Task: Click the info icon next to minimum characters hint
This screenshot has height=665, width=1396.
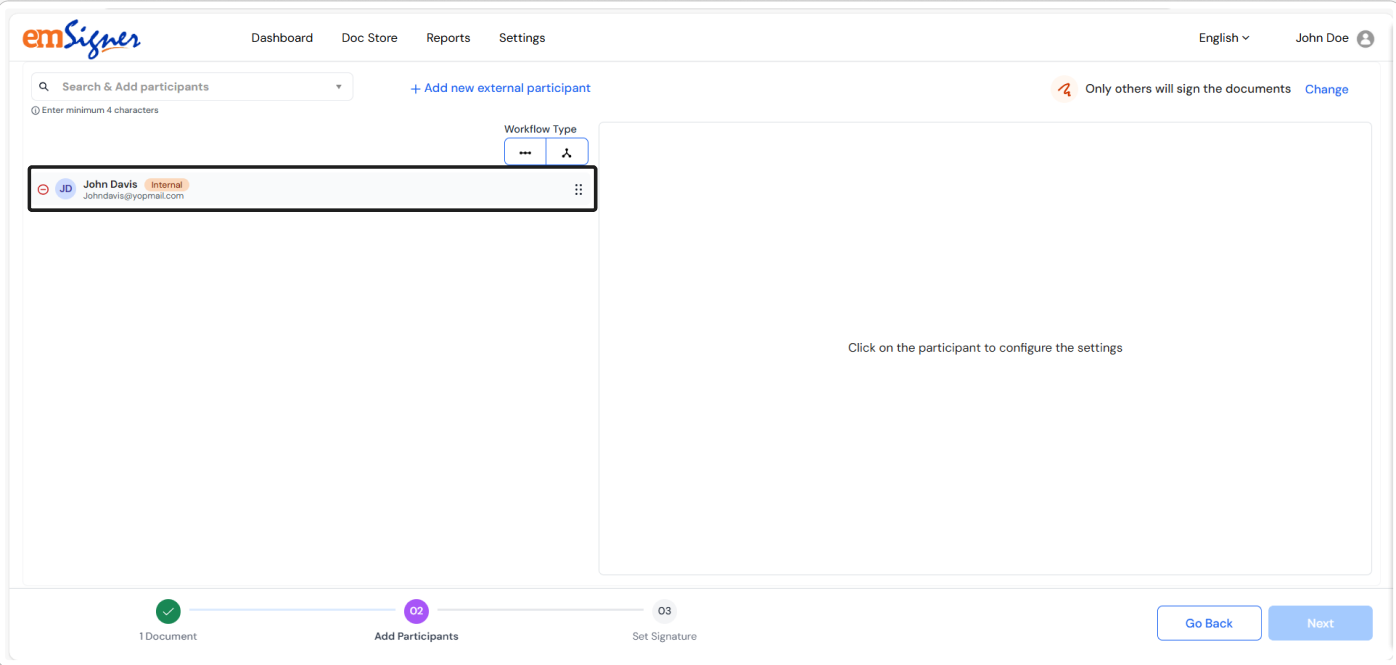Action: coord(36,111)
